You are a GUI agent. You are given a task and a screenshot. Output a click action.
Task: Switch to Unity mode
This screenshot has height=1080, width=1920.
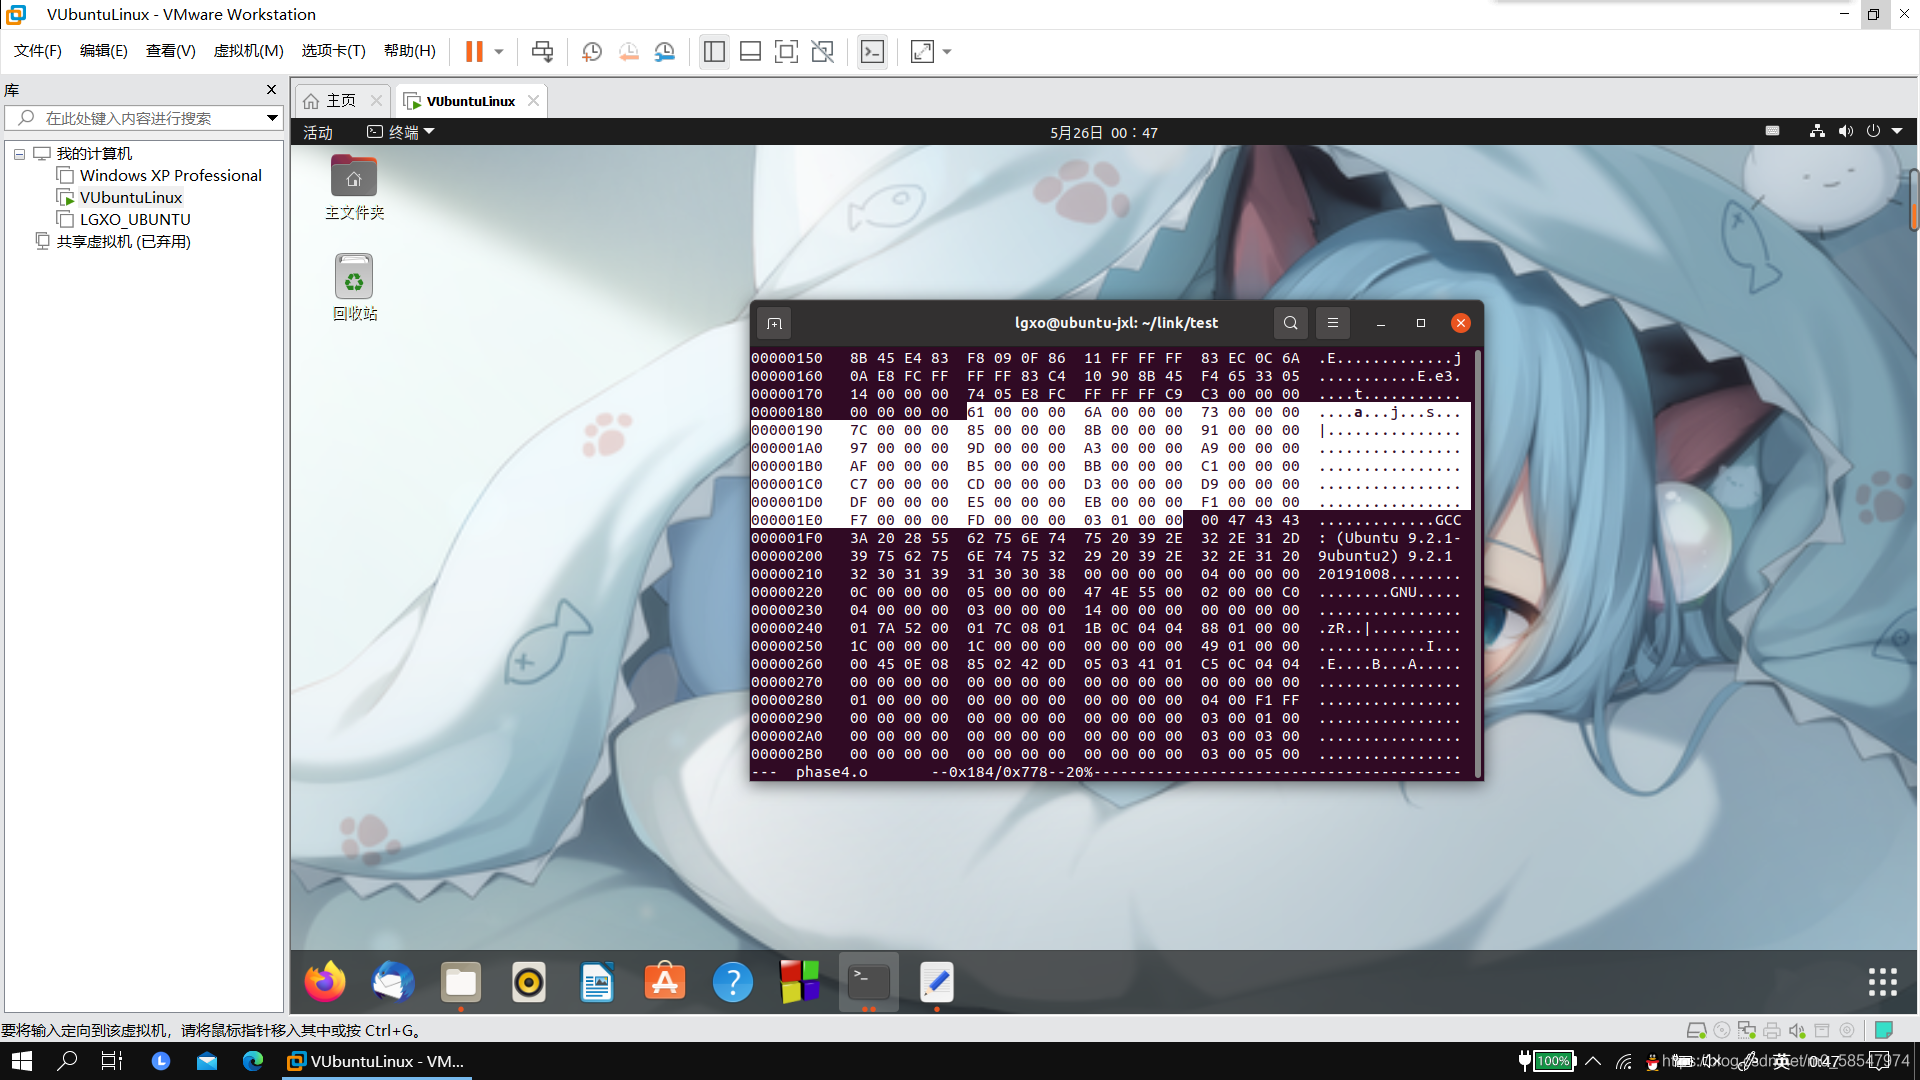point(823,51)
